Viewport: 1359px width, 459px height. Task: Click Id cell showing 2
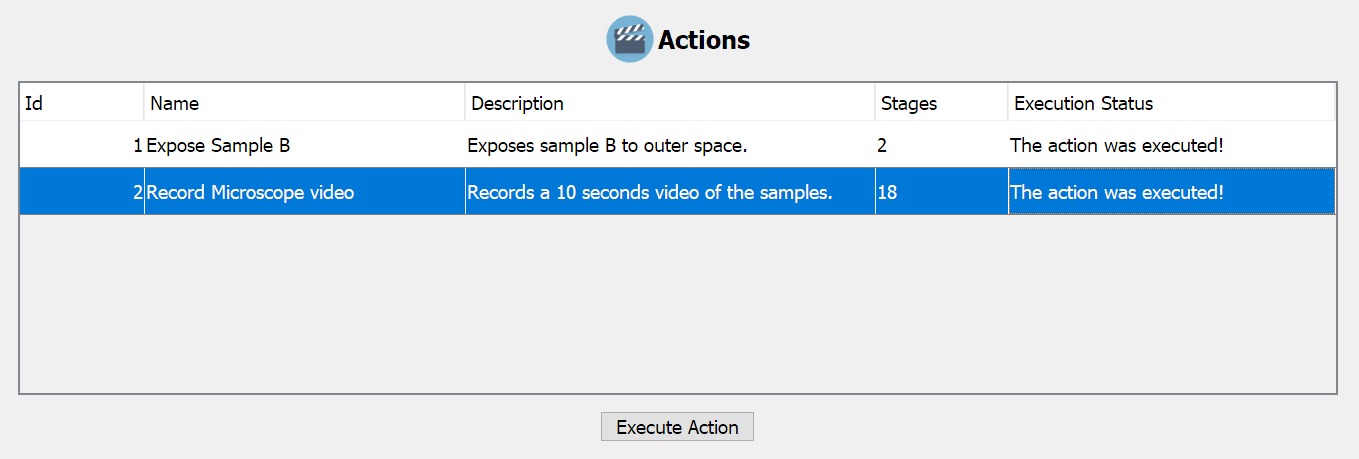(x=137, y=192)
